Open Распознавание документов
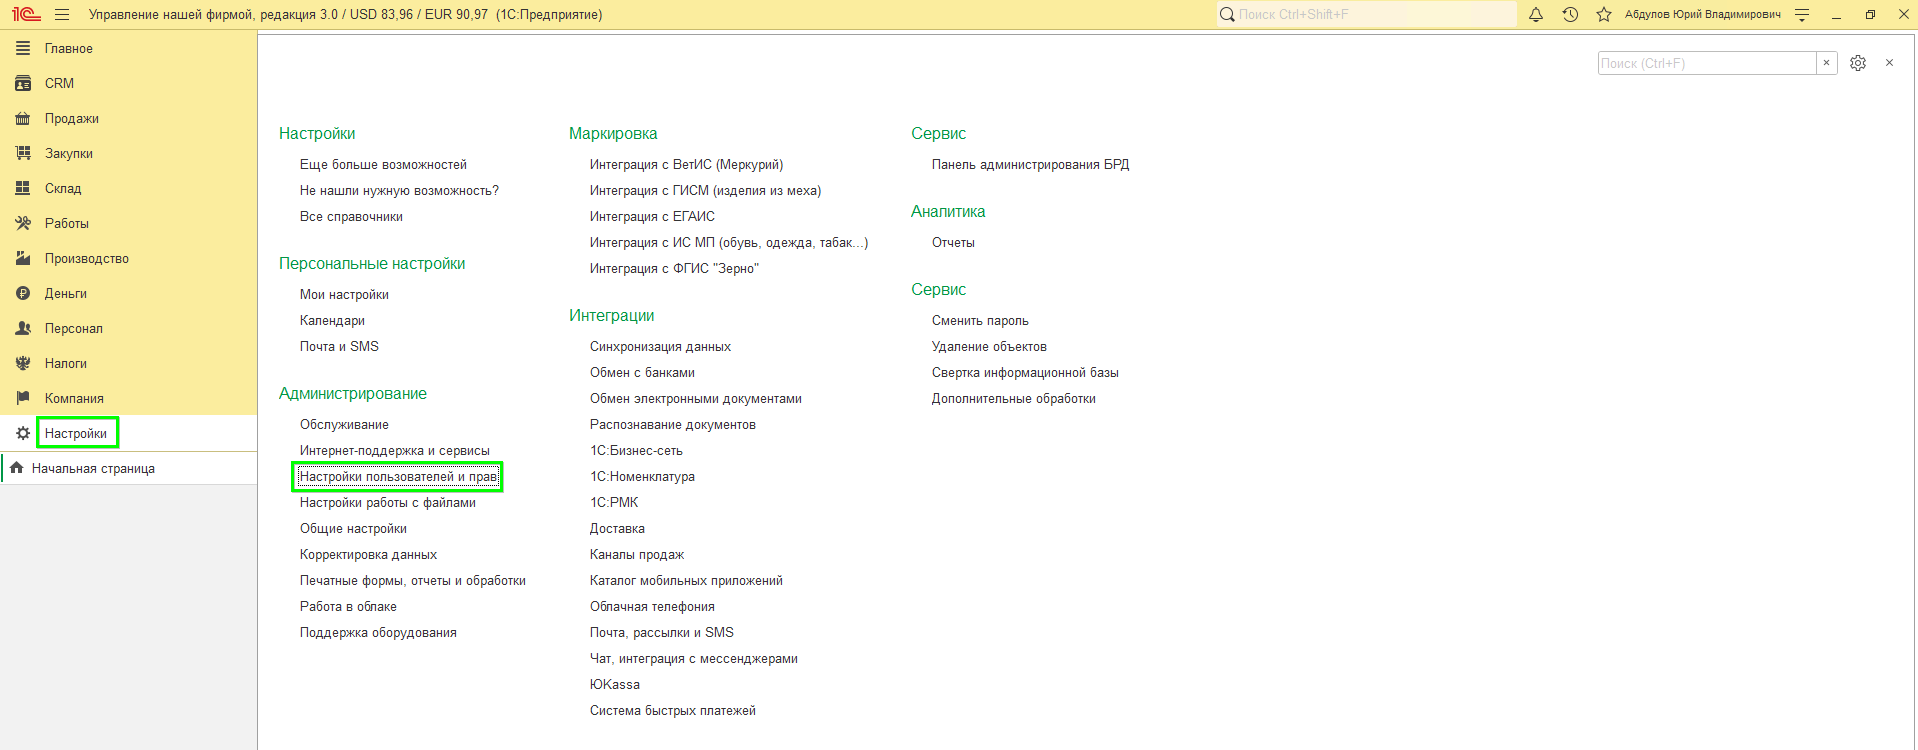This screenshot has width=1918, height=750. point(673,424)
